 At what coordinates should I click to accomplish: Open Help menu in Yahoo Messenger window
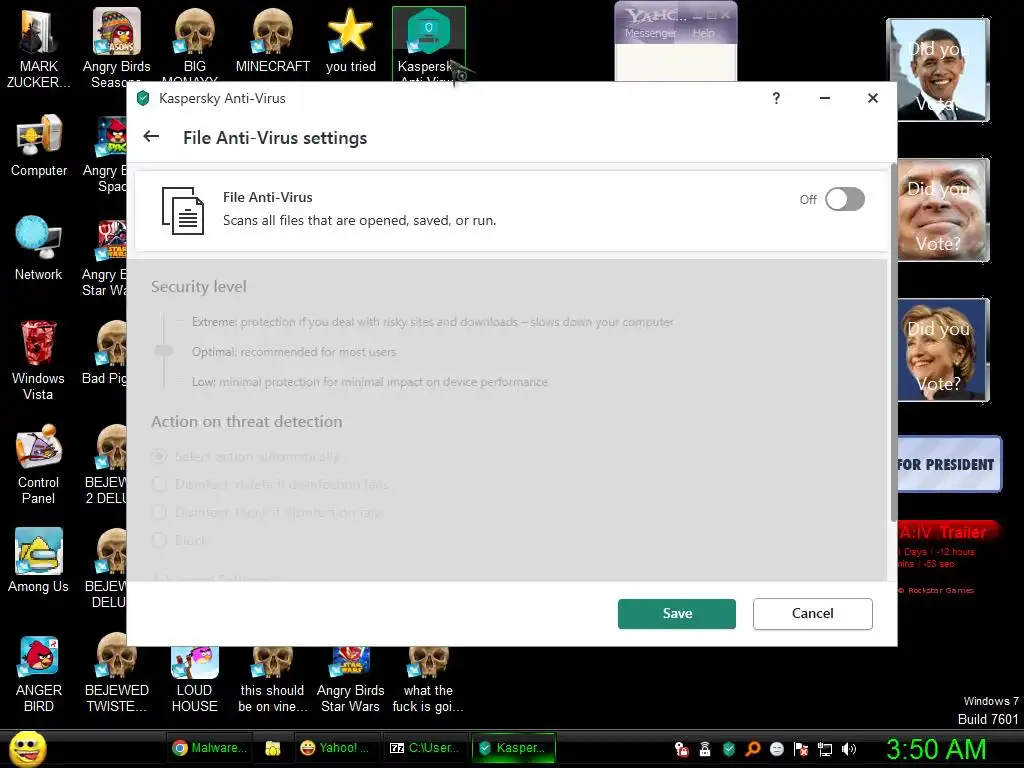703,33
